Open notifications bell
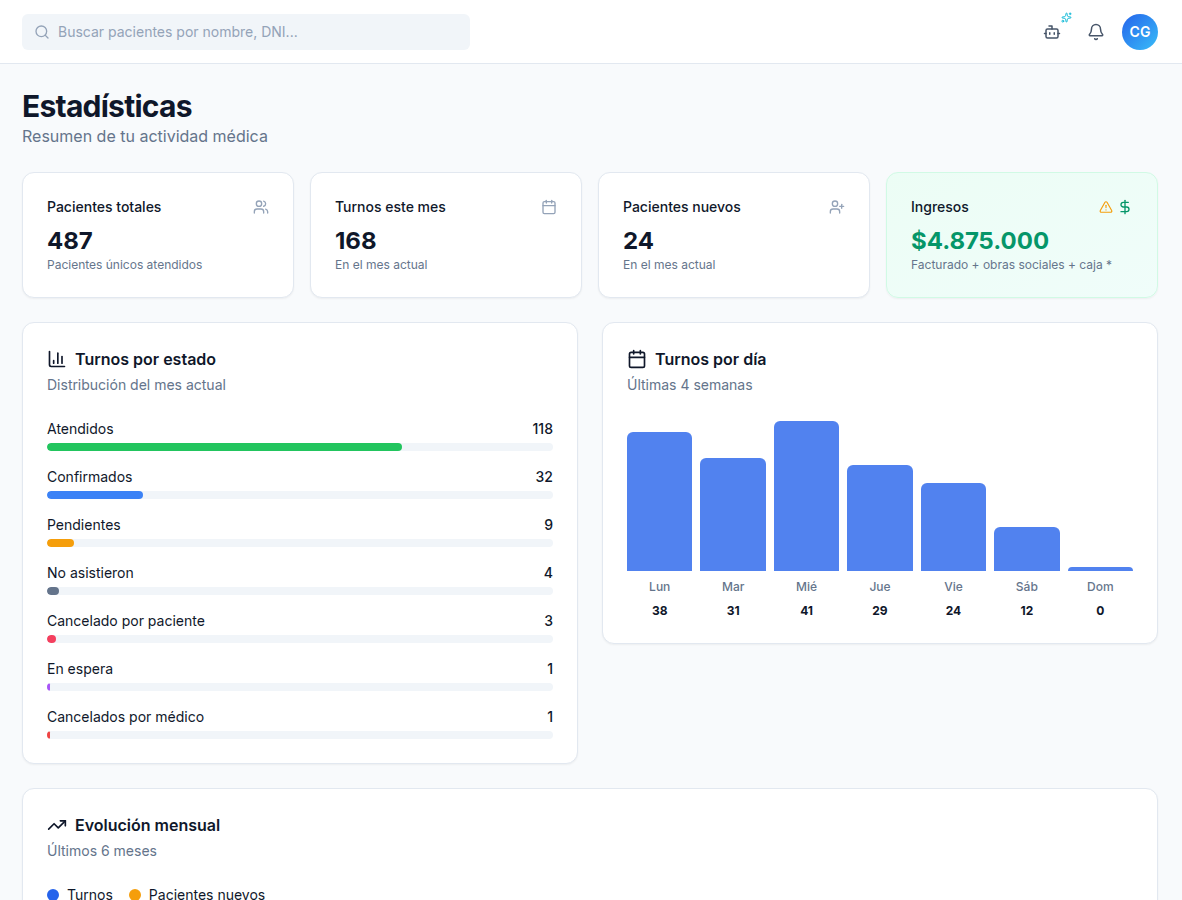The height and width of the screenshot is (900, 1182). [1095, 32]
